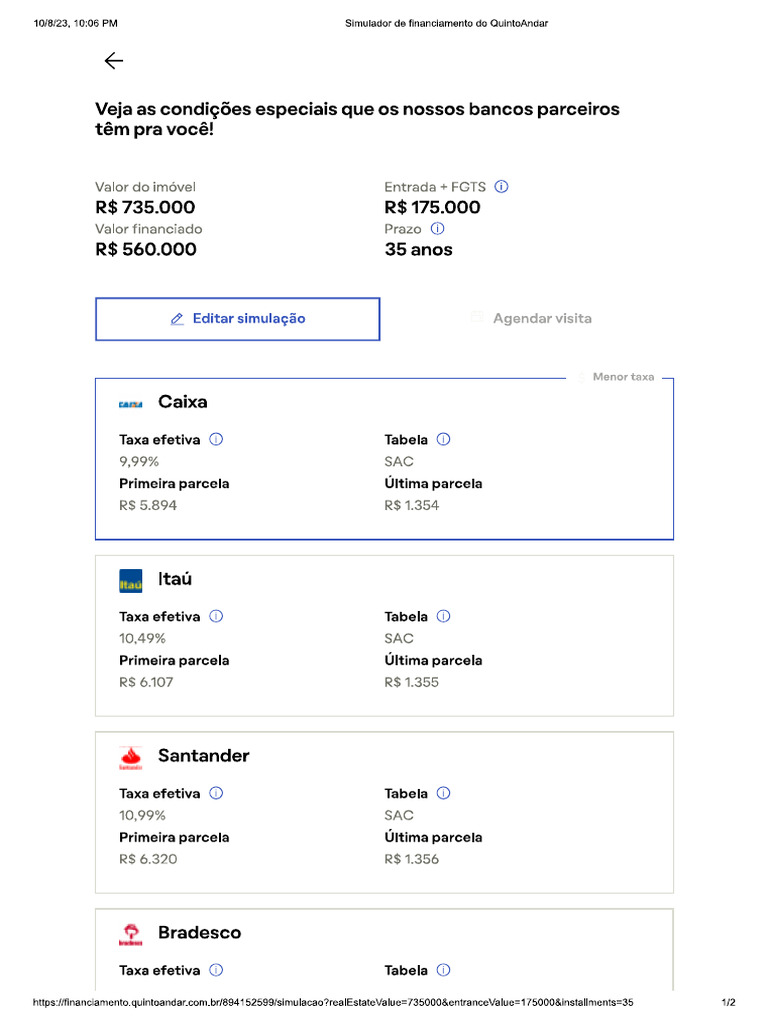This screenshot has width=768, height=1024.
Task: Click the Santander bank logo
Action: coord(131,757)
